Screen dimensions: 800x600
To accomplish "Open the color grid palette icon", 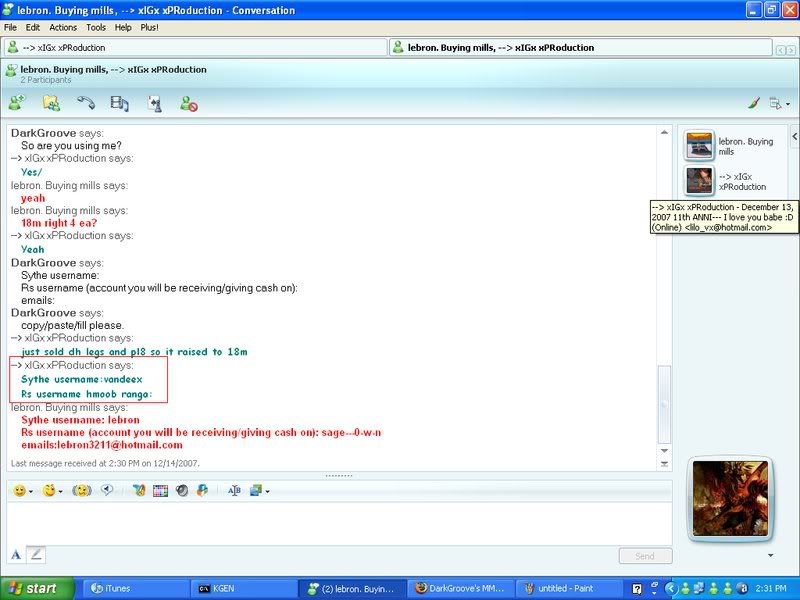I will tap(160, 491).
